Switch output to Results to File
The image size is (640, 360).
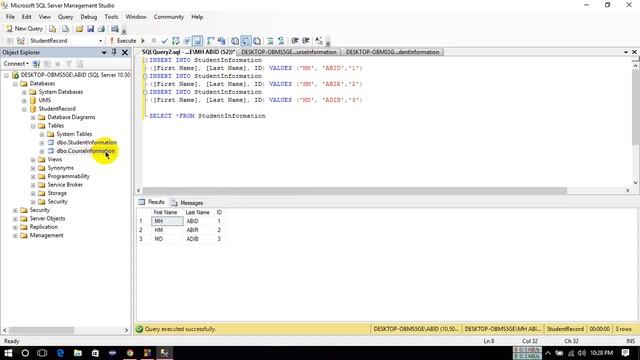click(x=257, y=41)
